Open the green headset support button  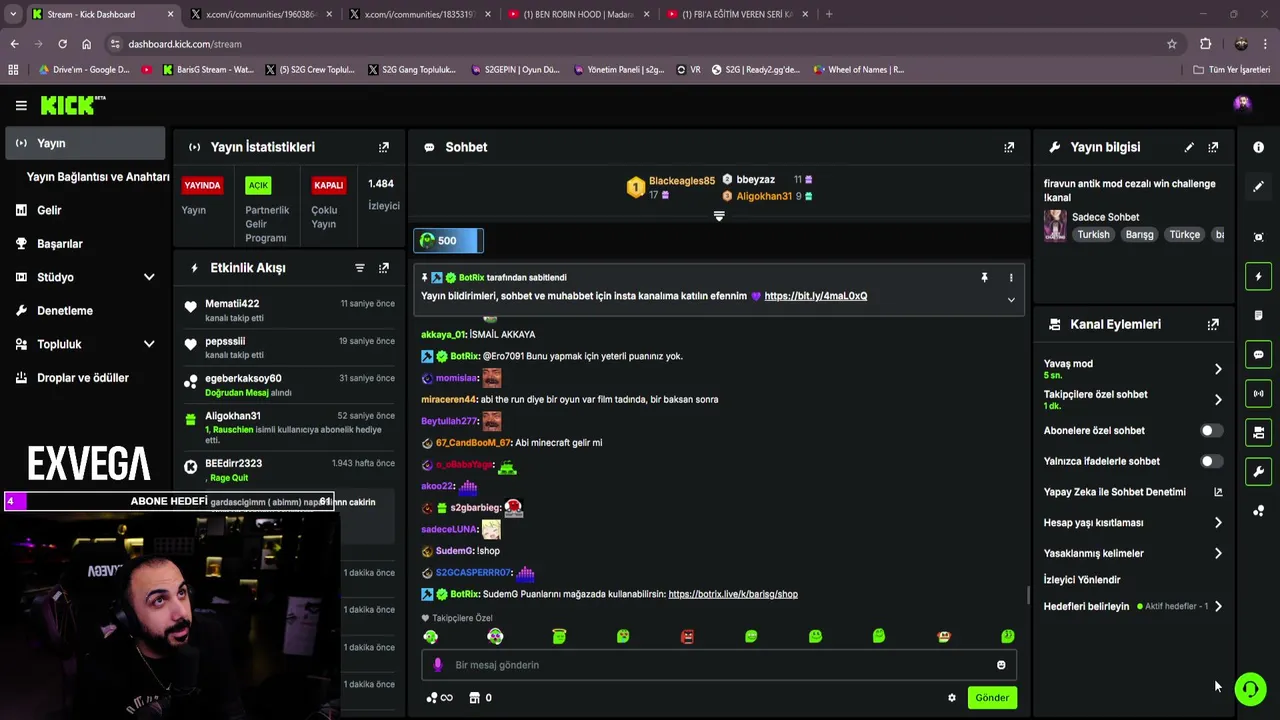click(x=1250, y=688)
